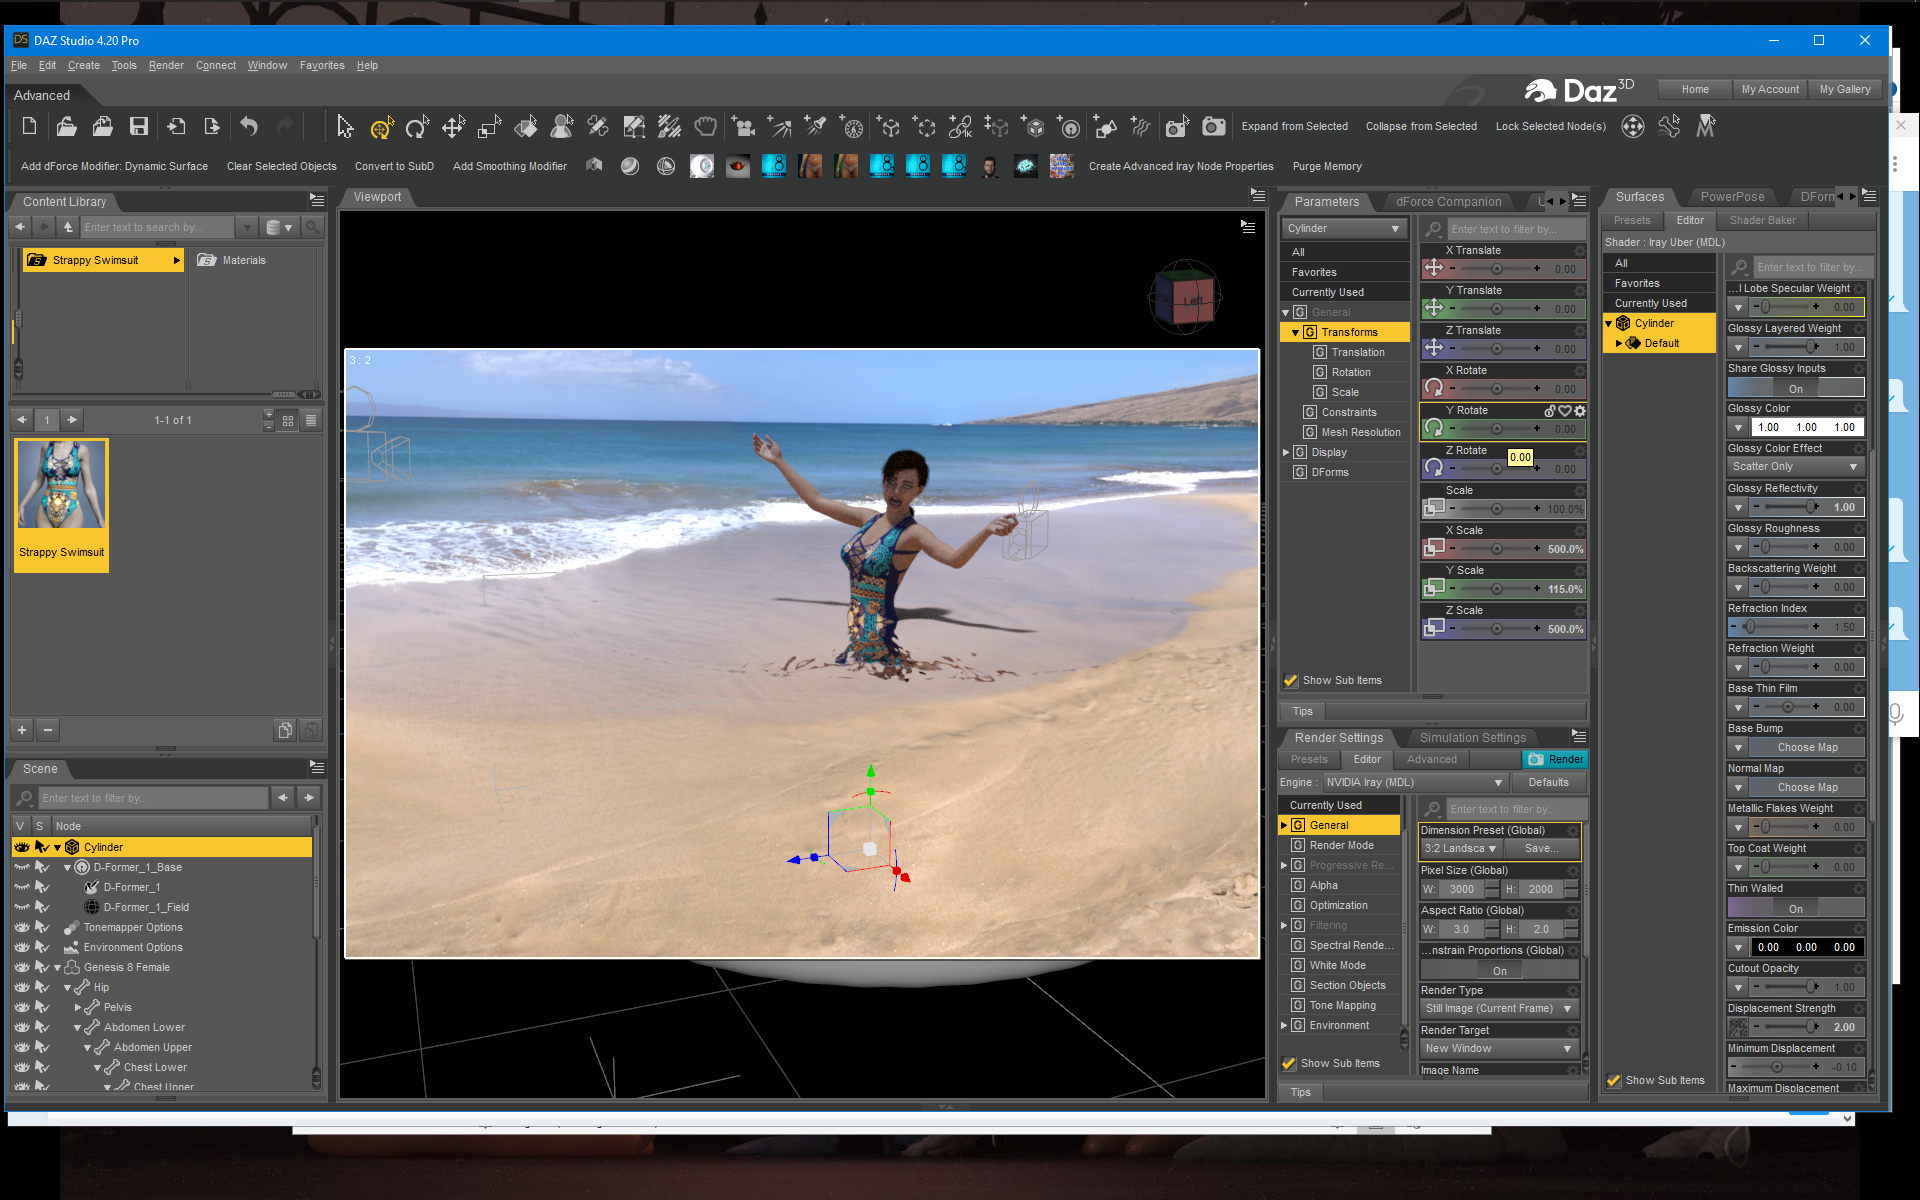This screenshot has height=1200, width=1920.
Task: Click the New Scene document icon
Action: tap(29, 126)
